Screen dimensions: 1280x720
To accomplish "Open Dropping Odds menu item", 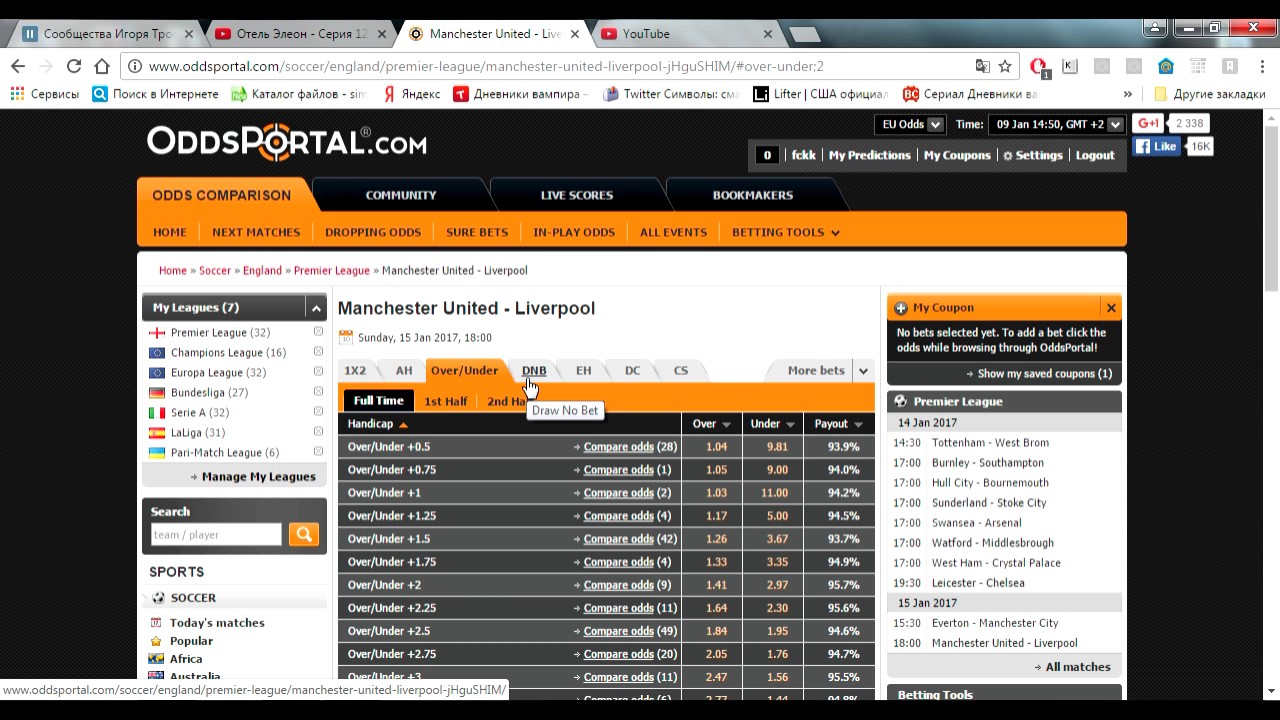I will [x=373, y=232].
